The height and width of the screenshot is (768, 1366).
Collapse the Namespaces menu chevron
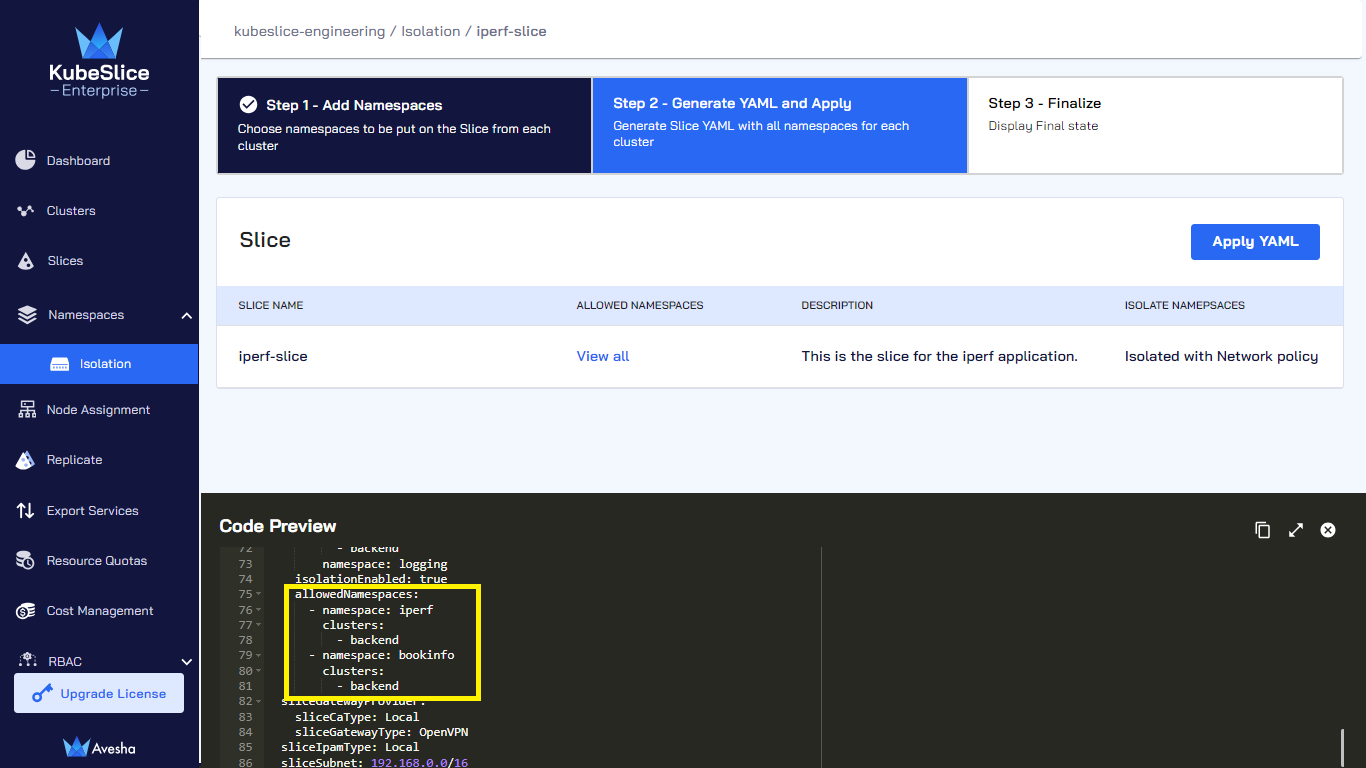click(x=187, y=316)
